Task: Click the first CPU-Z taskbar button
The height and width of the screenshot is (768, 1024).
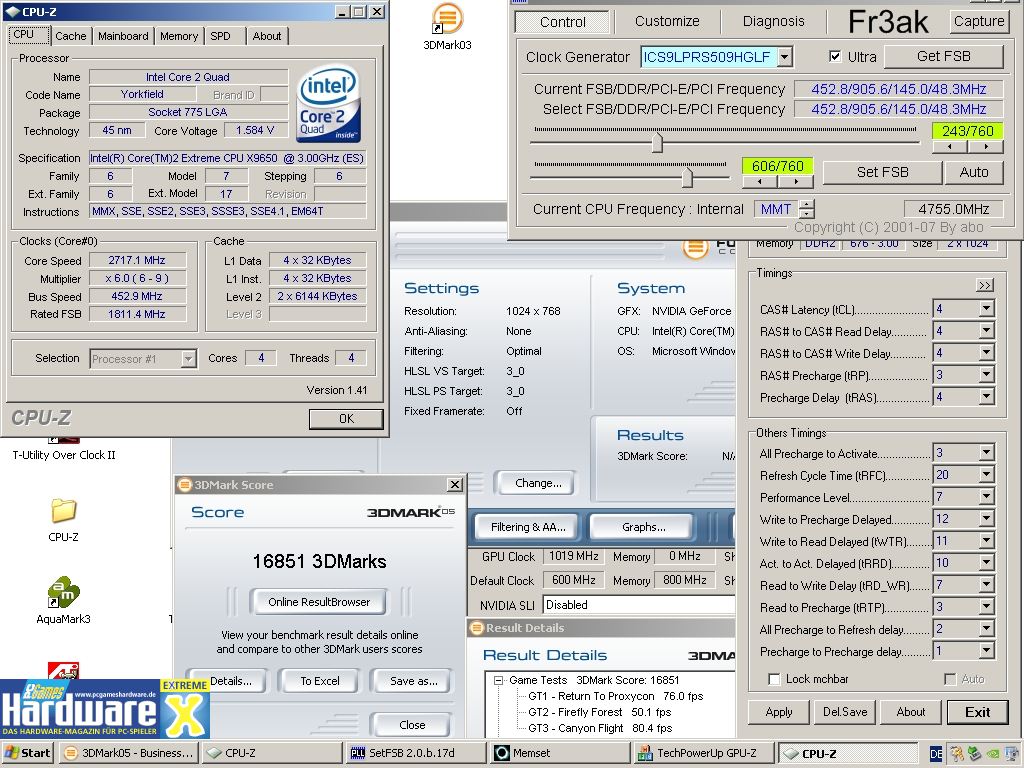Action: point(272,753)
